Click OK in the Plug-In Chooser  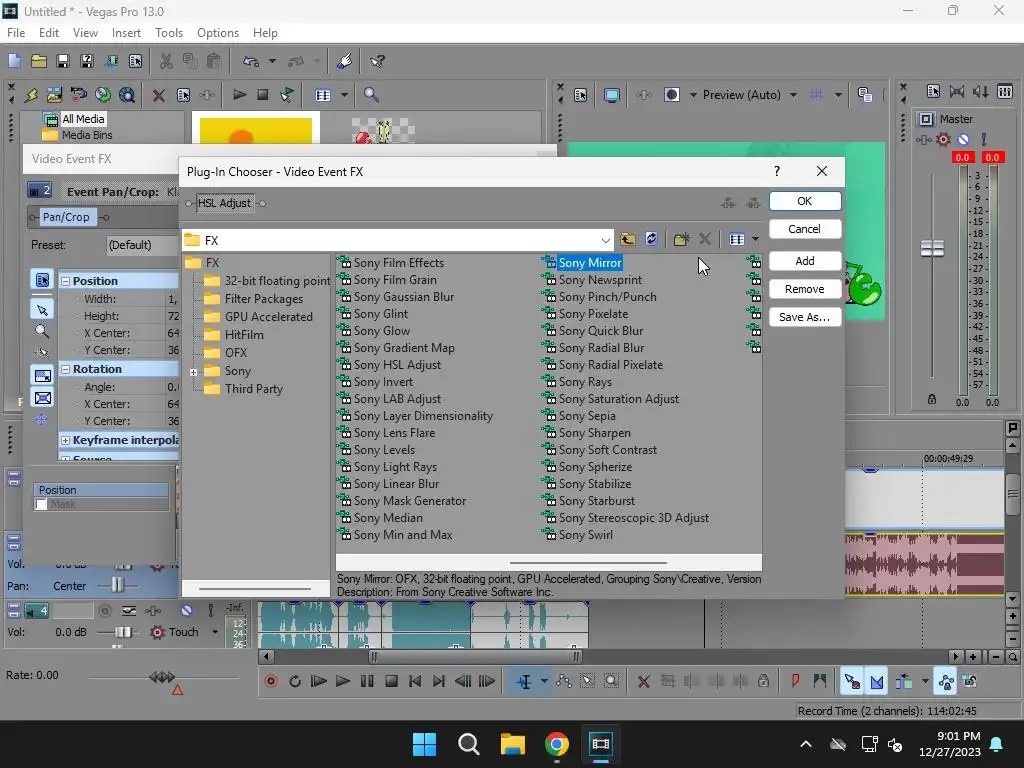tap(805, 201)
